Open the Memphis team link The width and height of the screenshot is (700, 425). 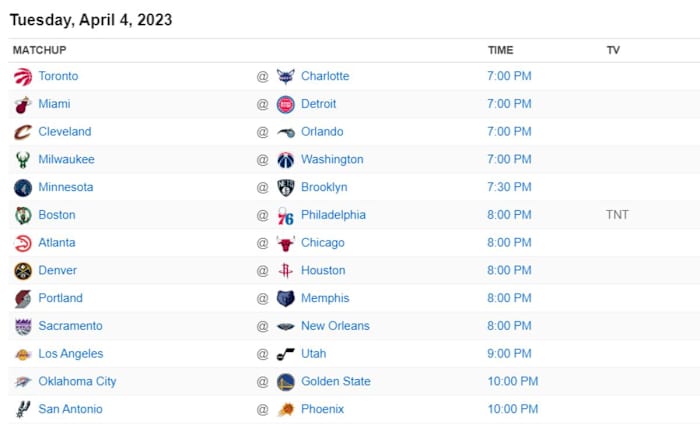click(325, 298)
